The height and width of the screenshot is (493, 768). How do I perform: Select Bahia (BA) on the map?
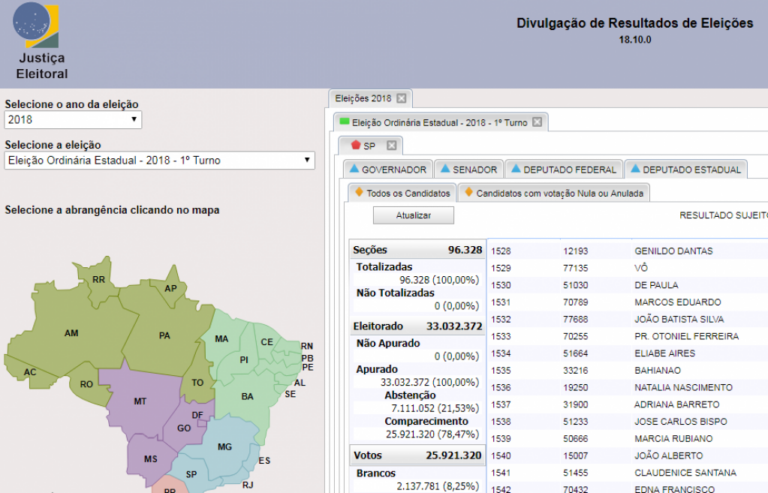click(247, 396)
